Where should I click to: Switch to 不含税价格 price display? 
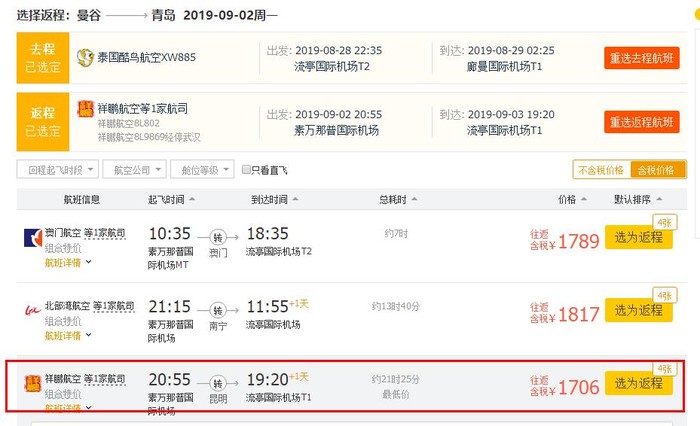(x=601, y=170)
